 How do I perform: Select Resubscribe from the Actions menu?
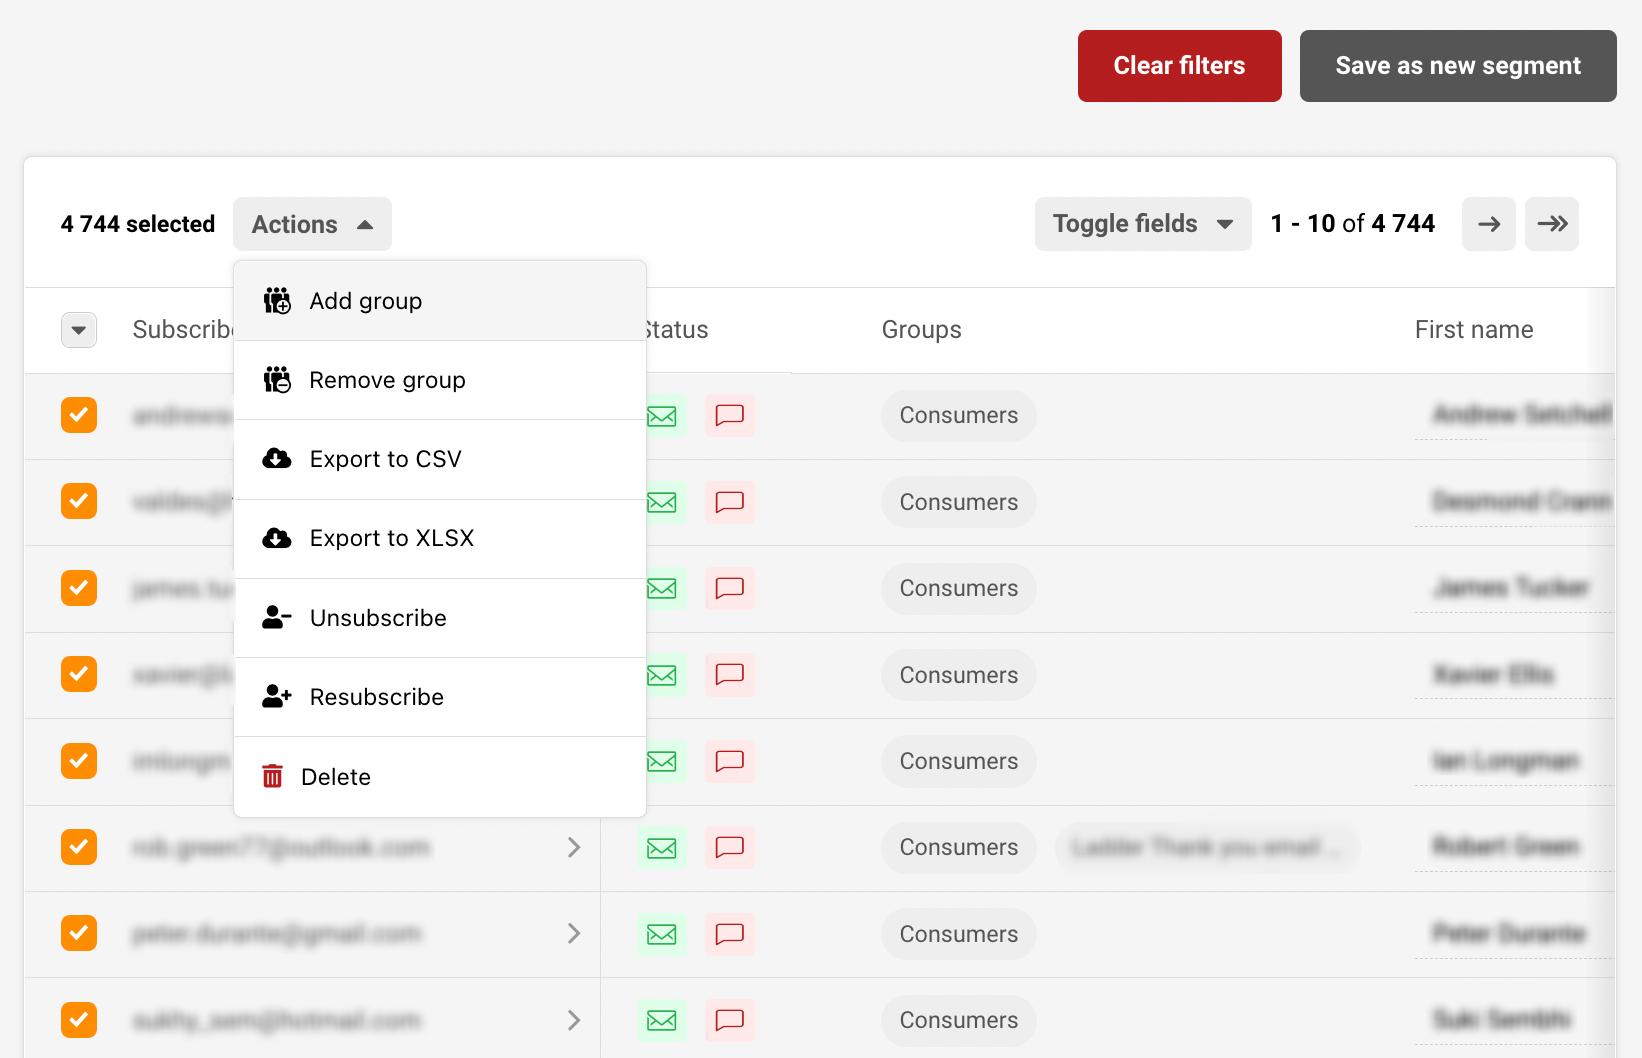point(376,697)
